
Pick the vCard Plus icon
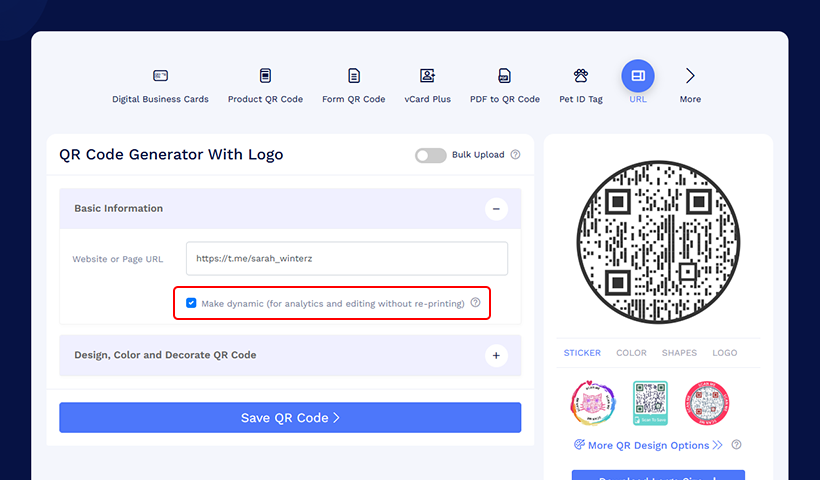click(x=427, y=76)
